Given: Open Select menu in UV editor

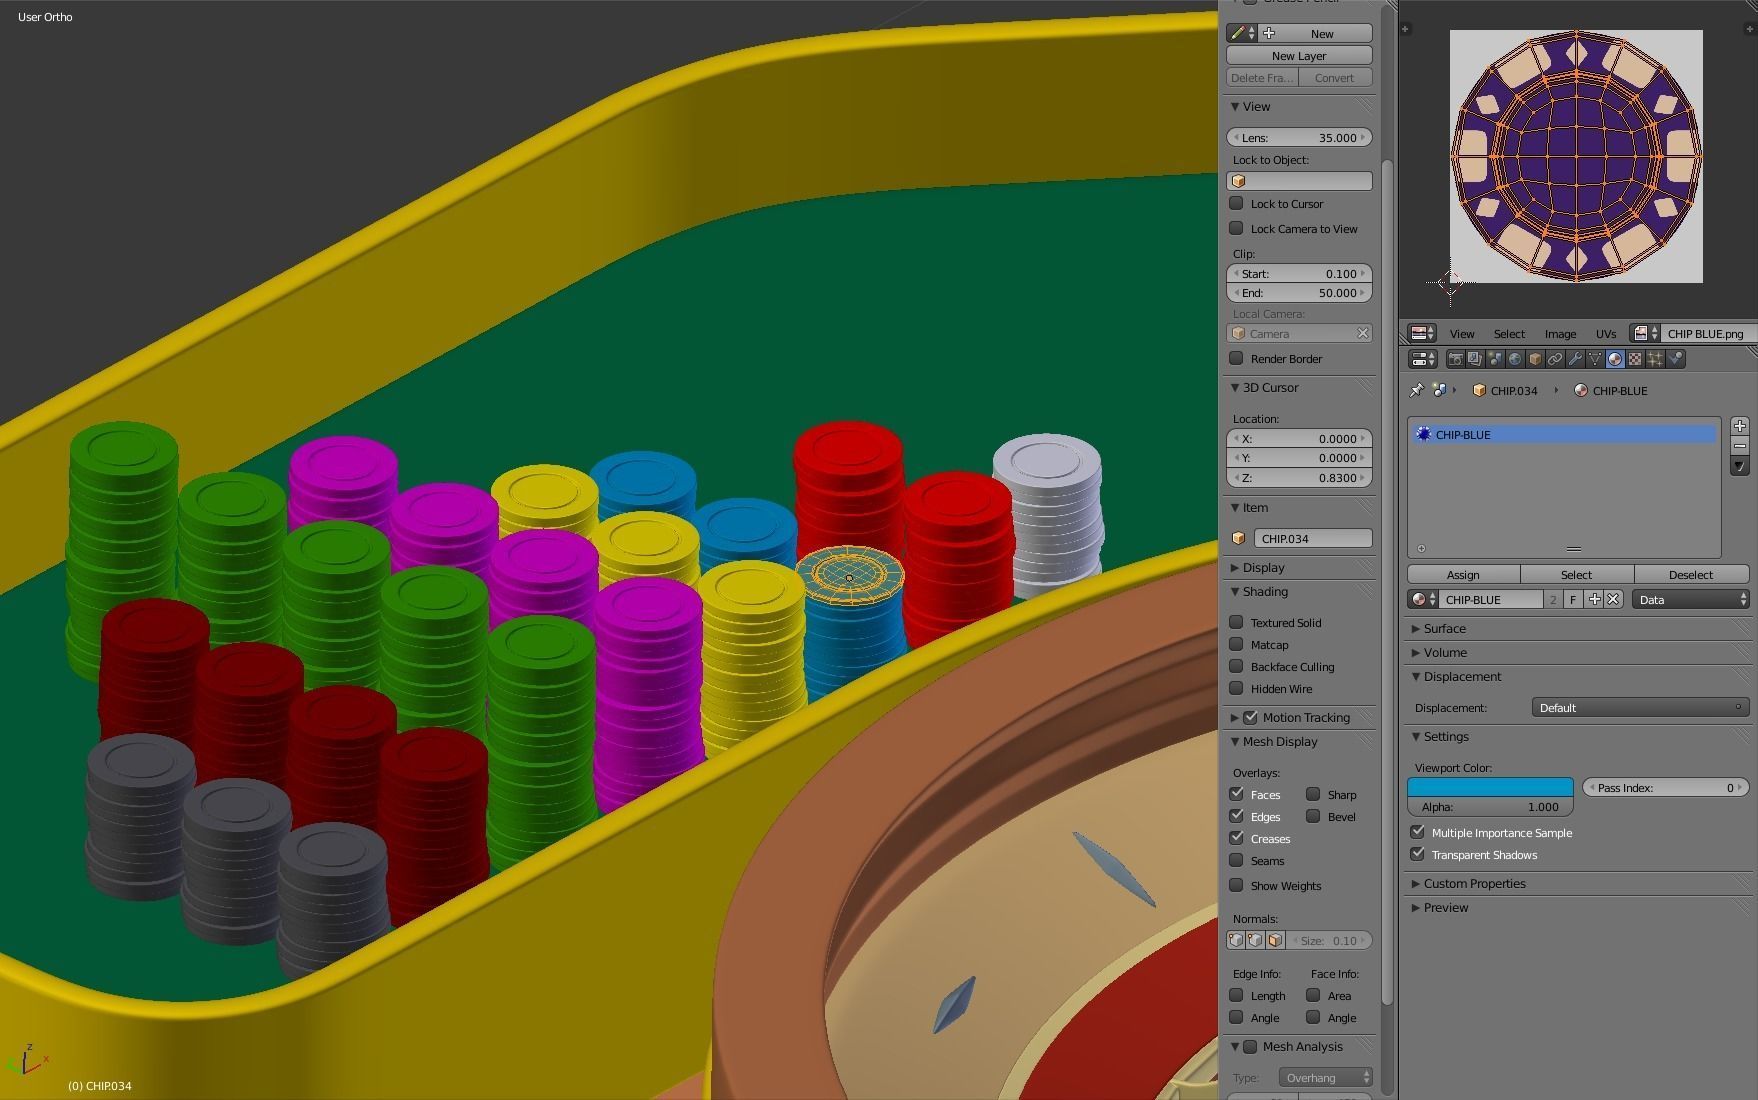Looking at the screenshot, I should 1509,334.
